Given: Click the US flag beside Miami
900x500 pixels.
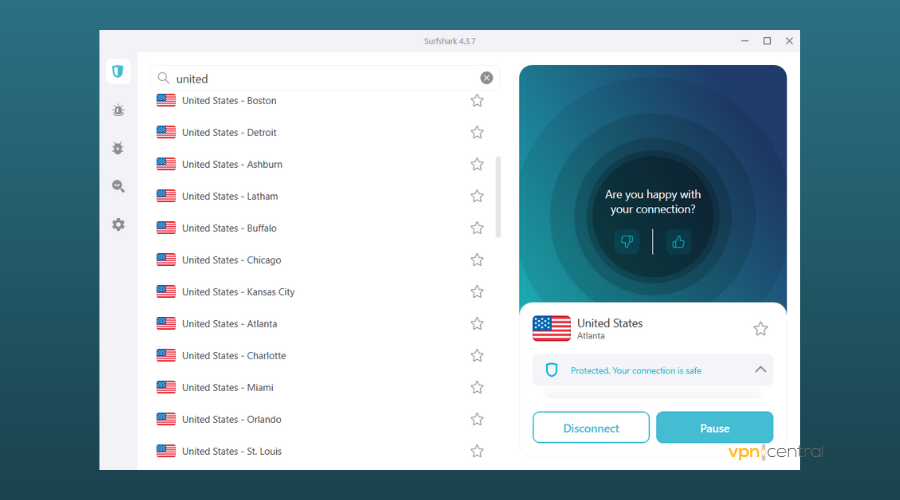Looking at the screenshot, I should 166,387.
